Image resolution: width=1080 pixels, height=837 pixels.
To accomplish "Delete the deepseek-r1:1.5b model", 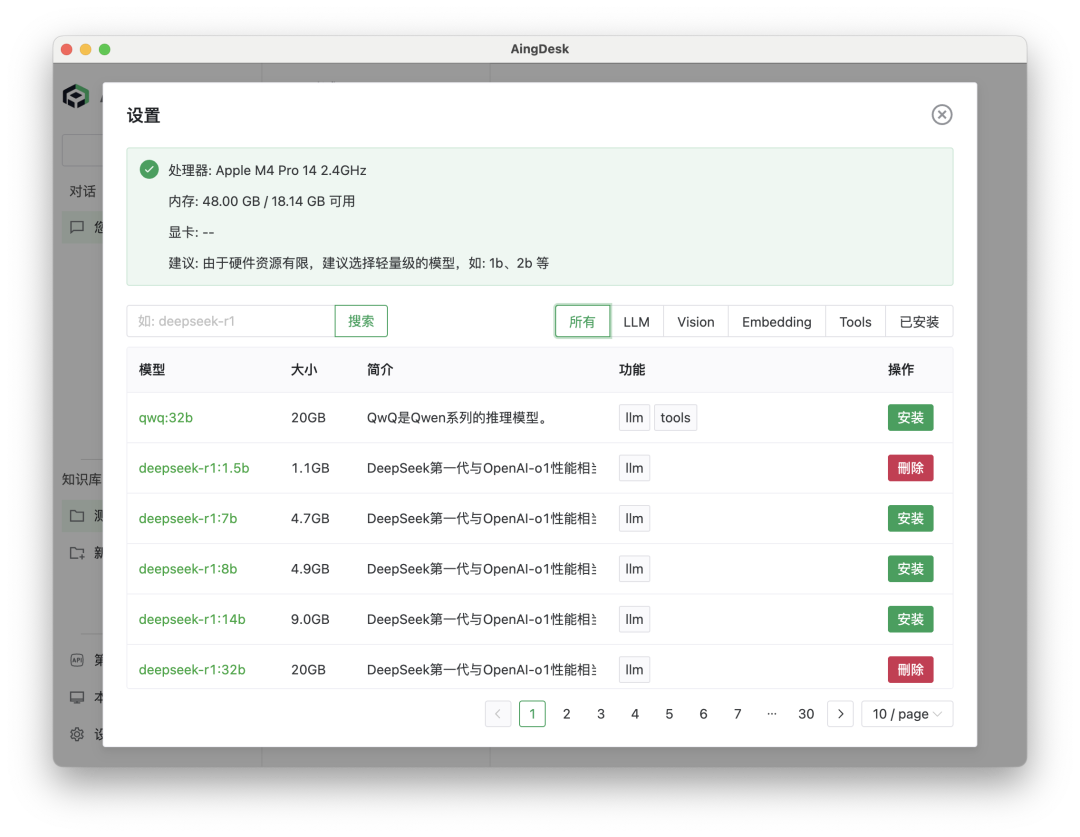I will [910, 468].
